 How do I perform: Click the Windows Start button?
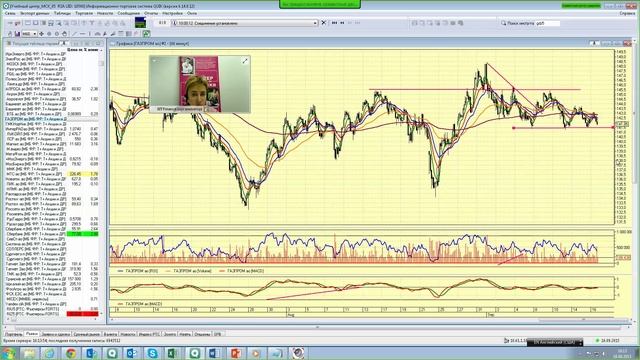tap(9, 353)
